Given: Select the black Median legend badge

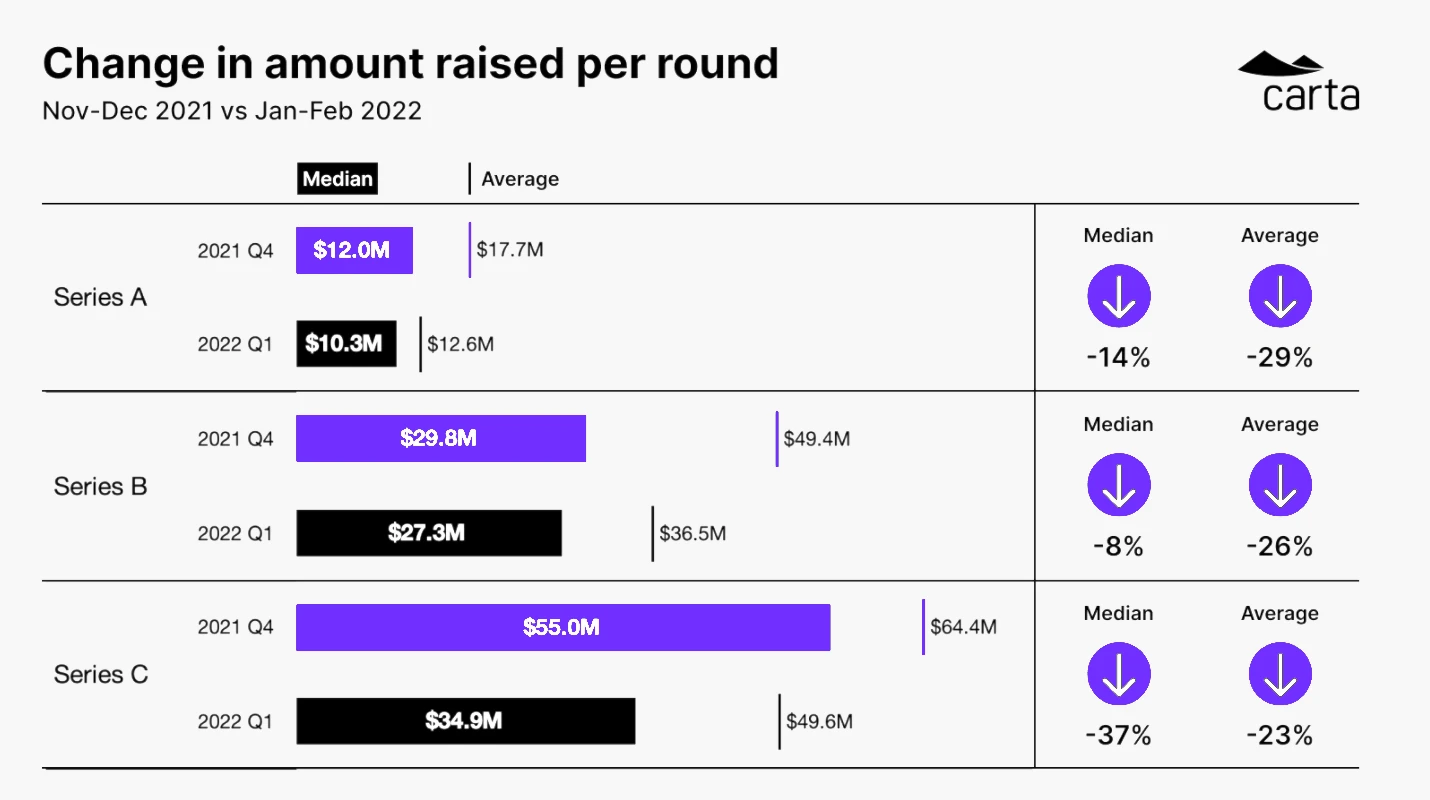Looking at the screenshot, I should point(338,179).
